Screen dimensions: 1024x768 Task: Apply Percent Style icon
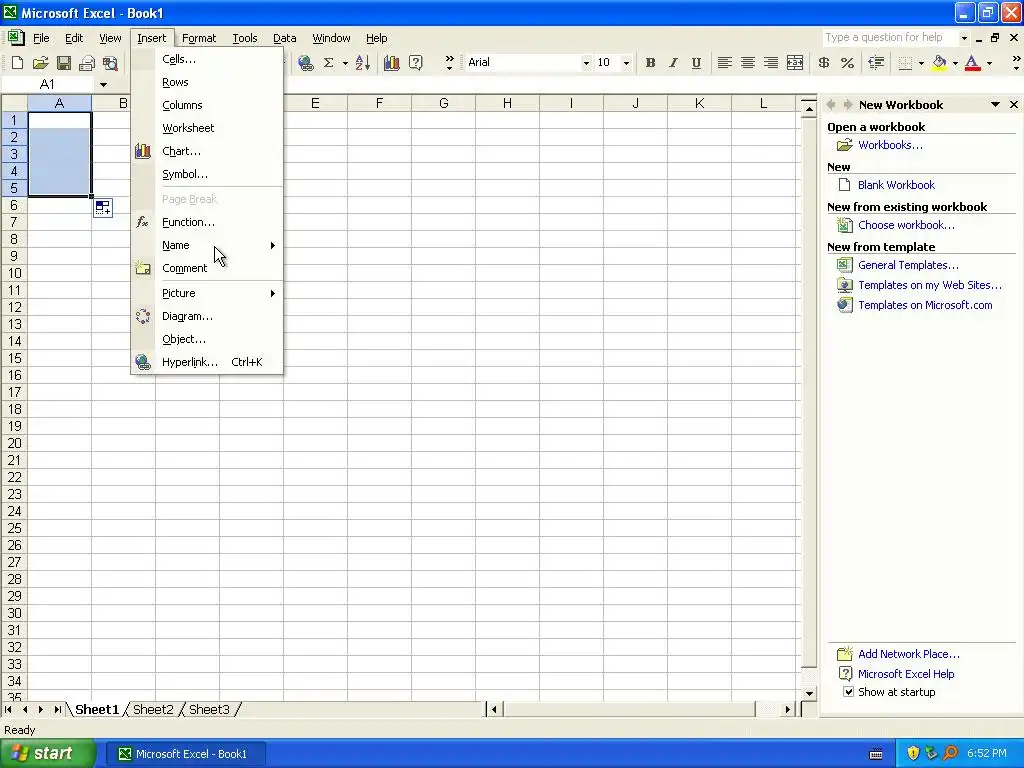coord(847,63)
